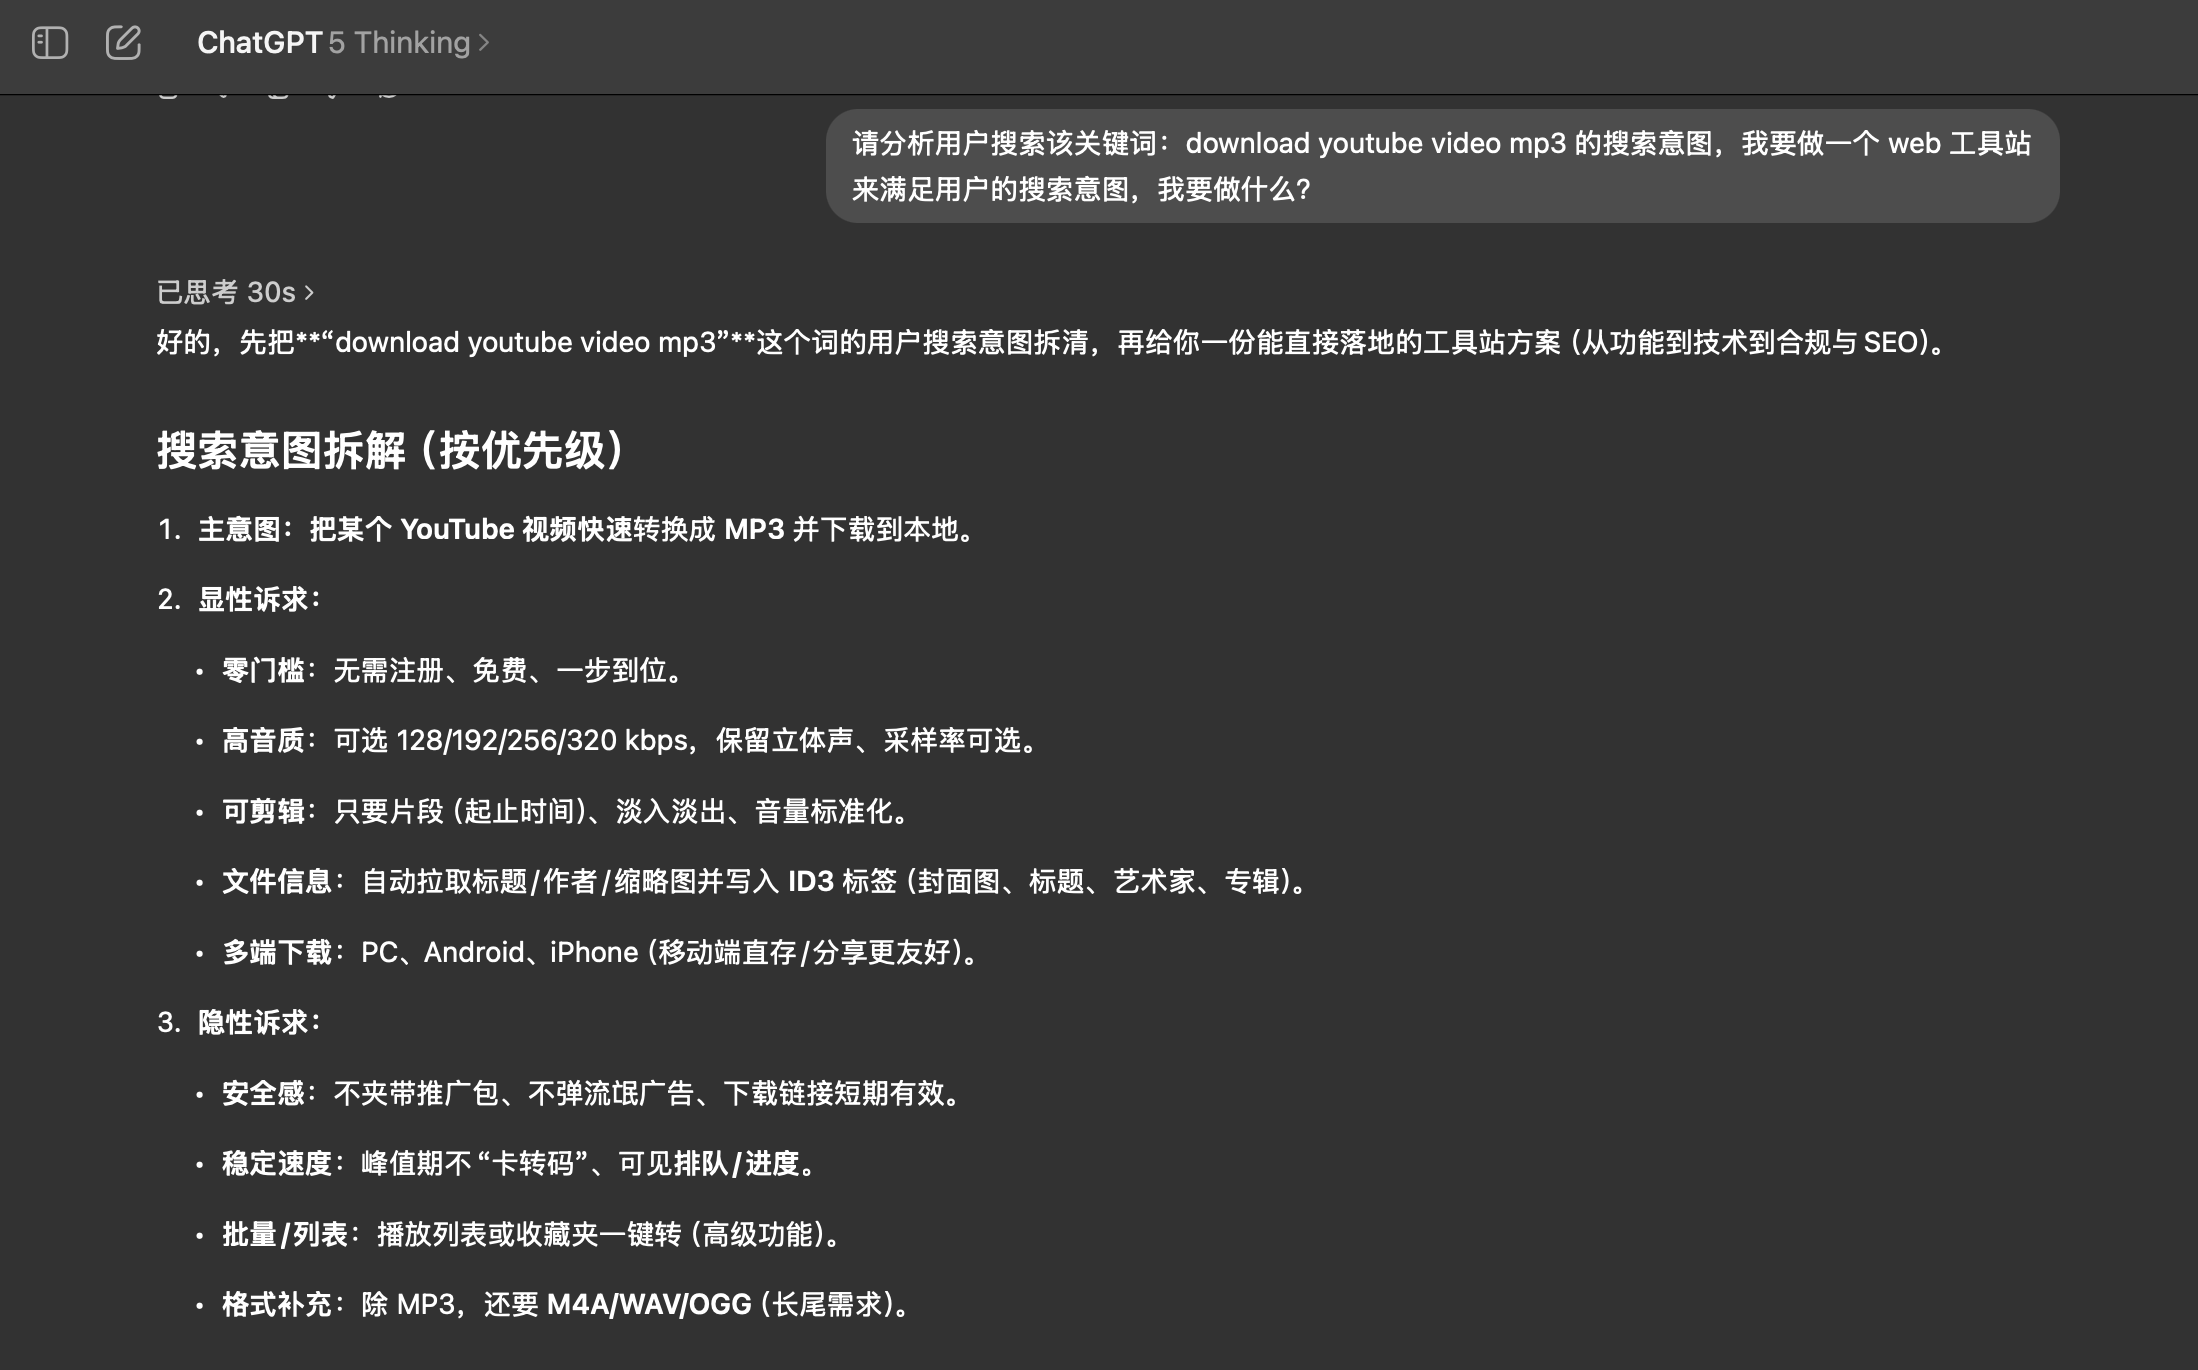Open the ChatGPT 5 Thinking model selector
2198x1370 pixels.
tap(342, 43)
